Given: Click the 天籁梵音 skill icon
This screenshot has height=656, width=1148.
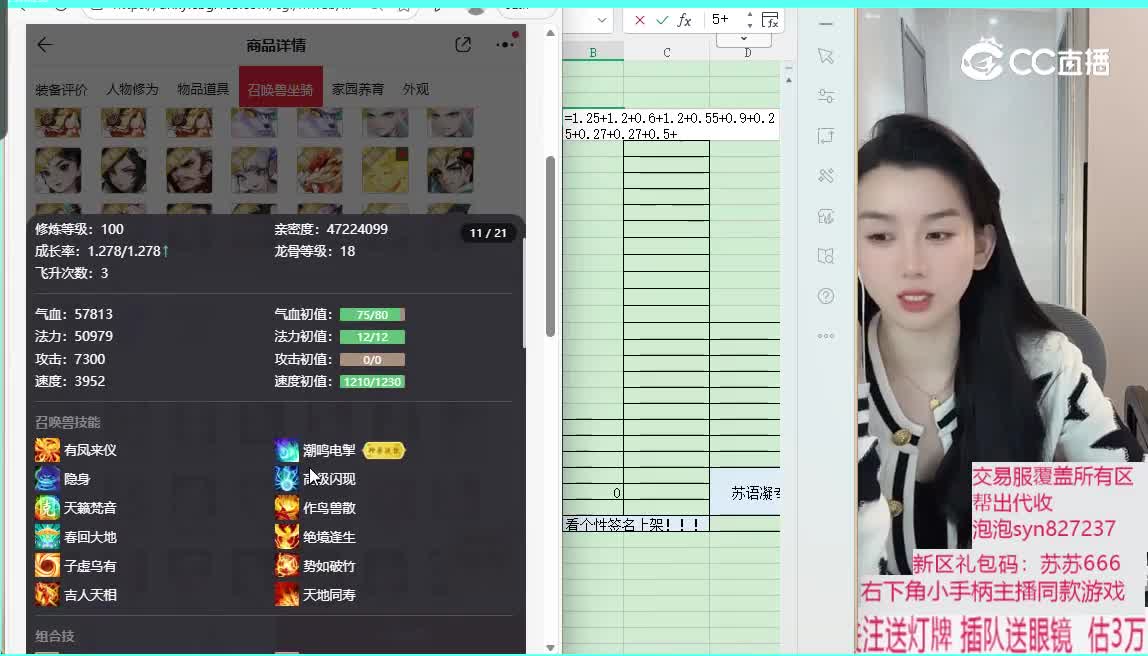Looking at the screenshot, I should point(48,508).
